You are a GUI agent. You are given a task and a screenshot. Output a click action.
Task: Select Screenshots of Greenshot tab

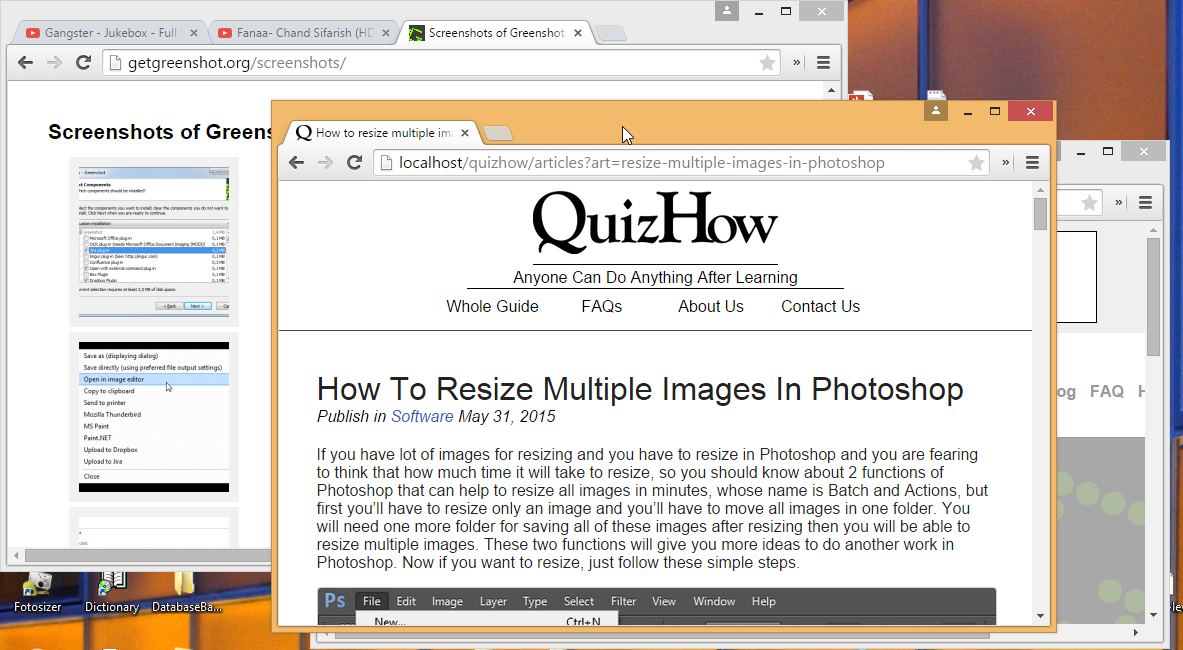coord(496,32)
